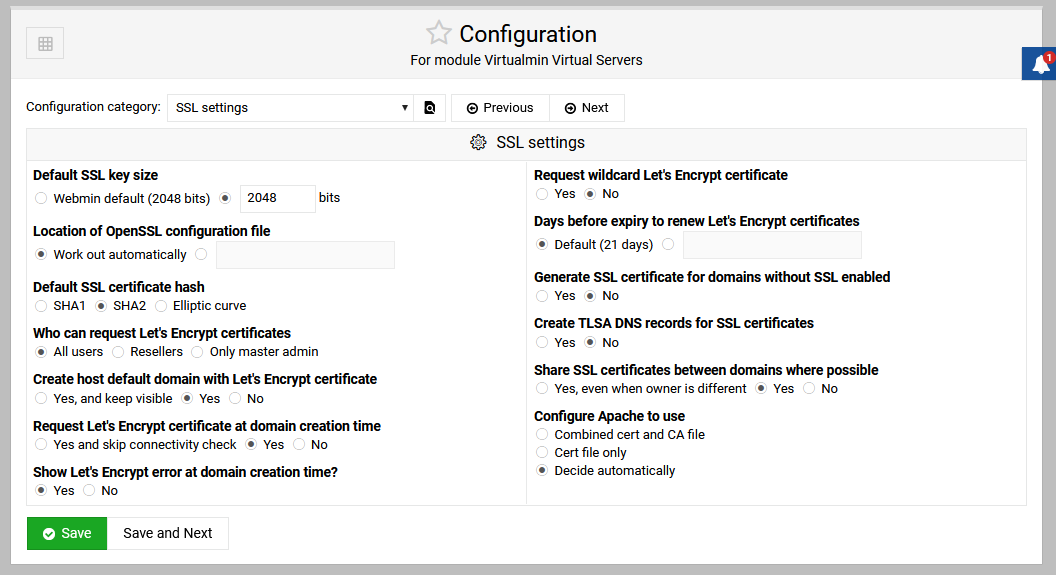Click the custom renewal days input field

pos(772,245)
